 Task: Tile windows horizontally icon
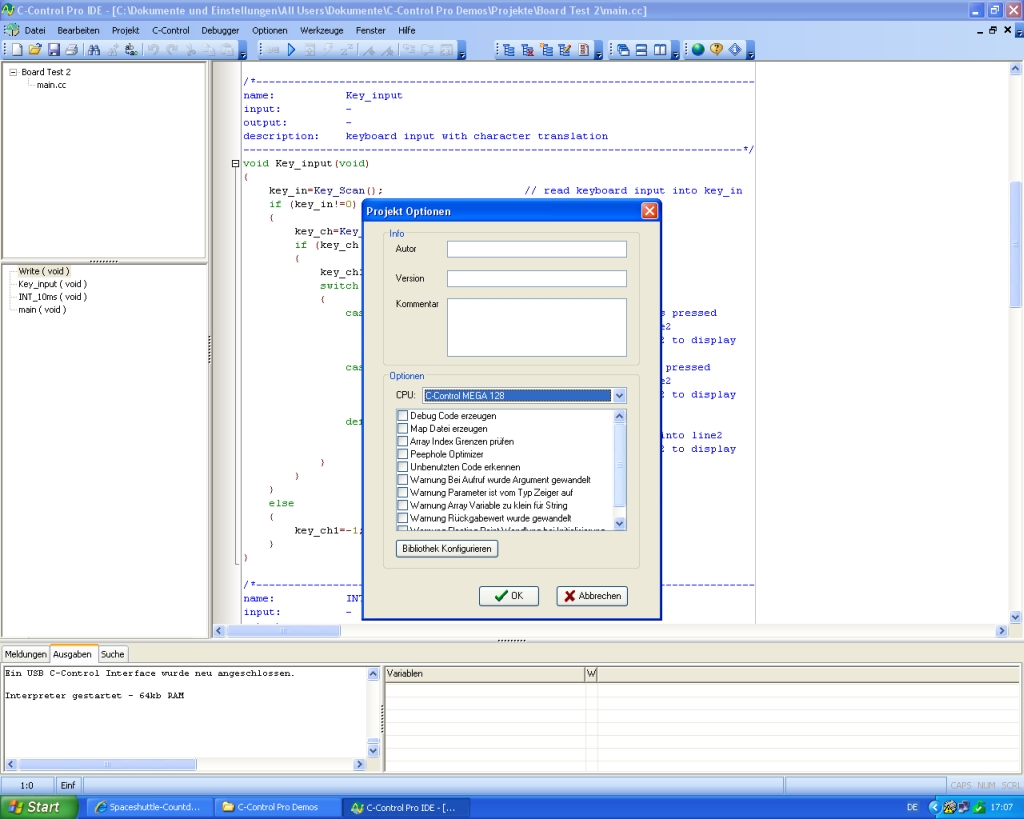tap(641, 50)
